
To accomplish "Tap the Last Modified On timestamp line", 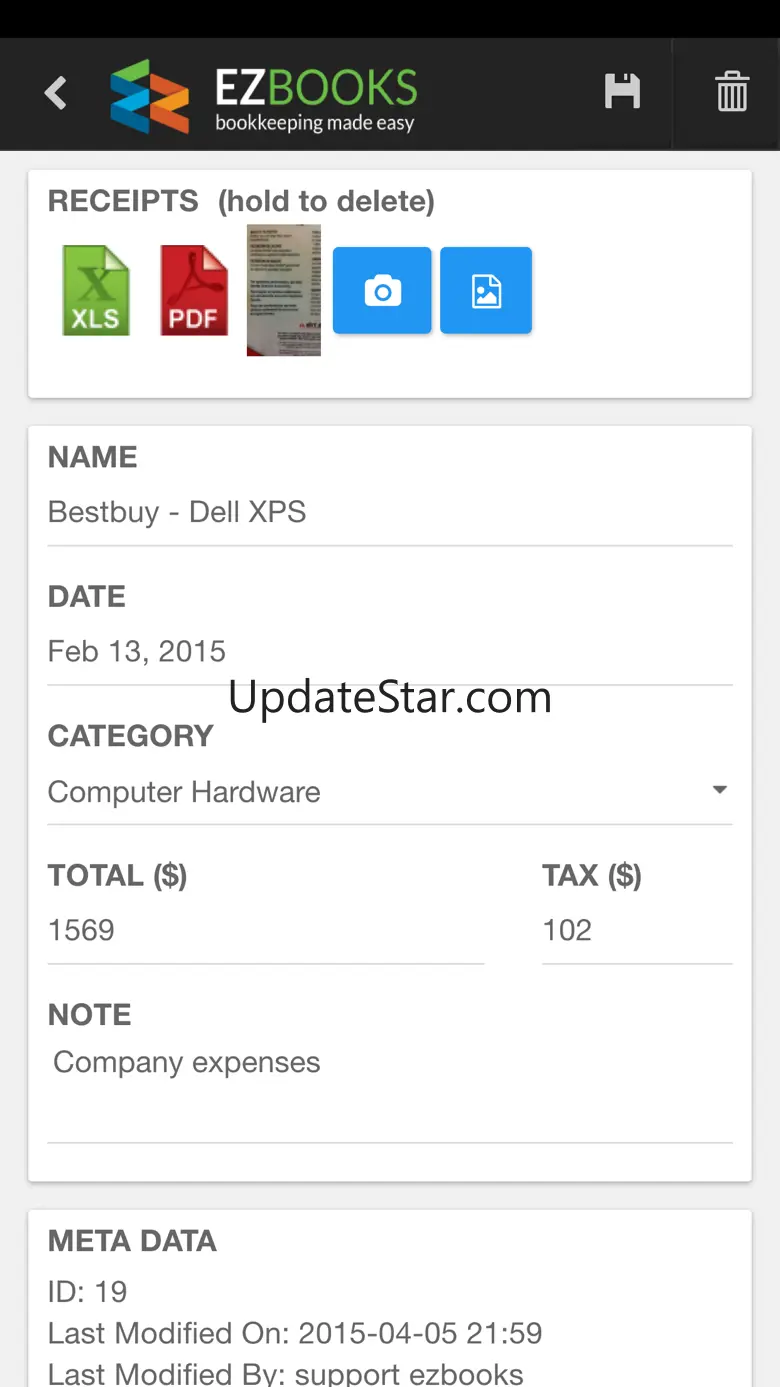I will (x=295, y=1333).
